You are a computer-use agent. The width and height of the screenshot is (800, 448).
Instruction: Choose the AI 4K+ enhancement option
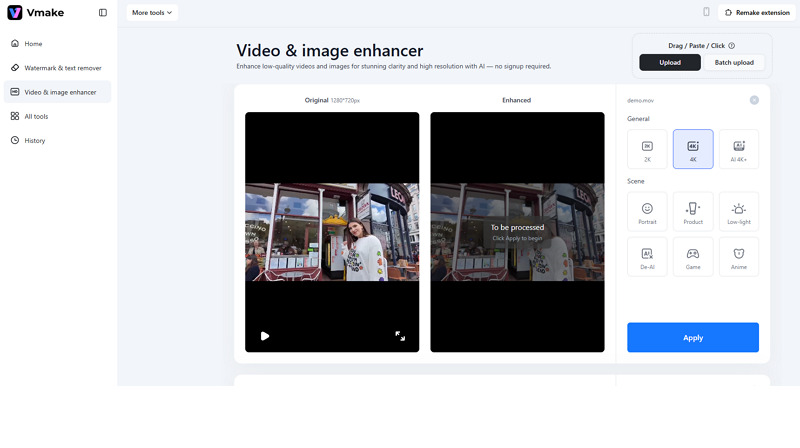pos(739,149)
